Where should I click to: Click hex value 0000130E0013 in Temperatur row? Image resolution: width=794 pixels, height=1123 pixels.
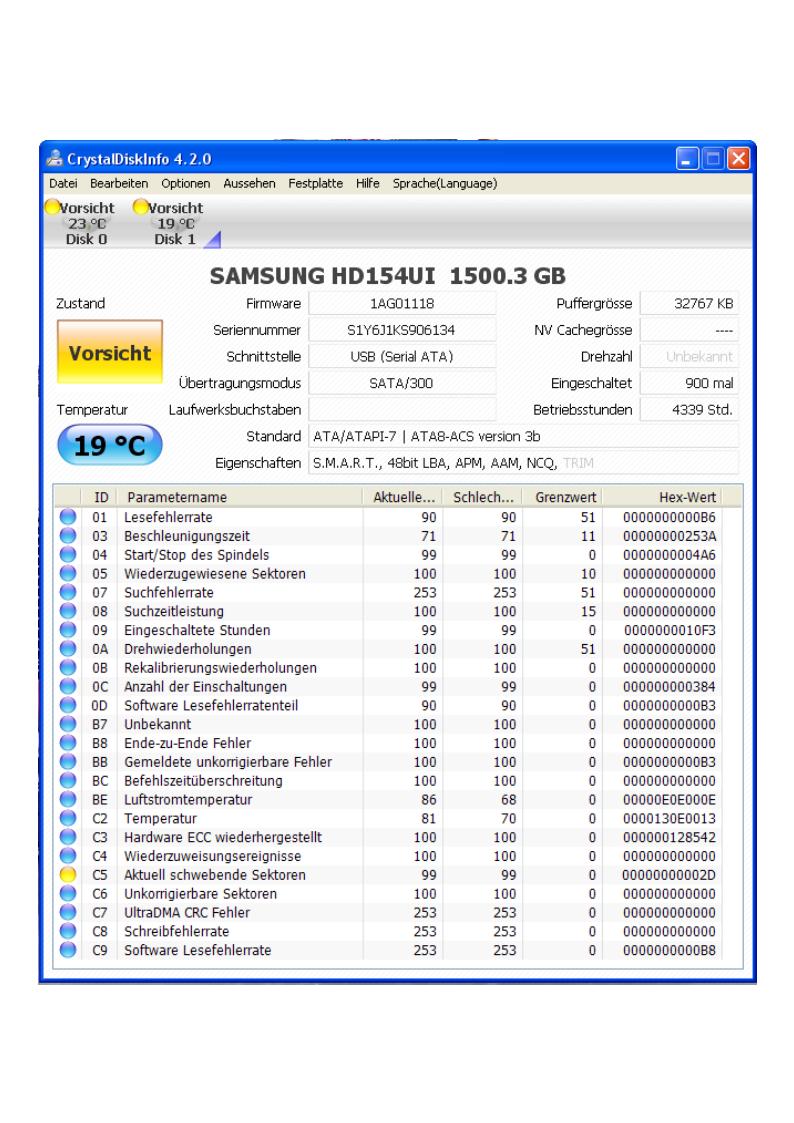click(x=669, y=818)
